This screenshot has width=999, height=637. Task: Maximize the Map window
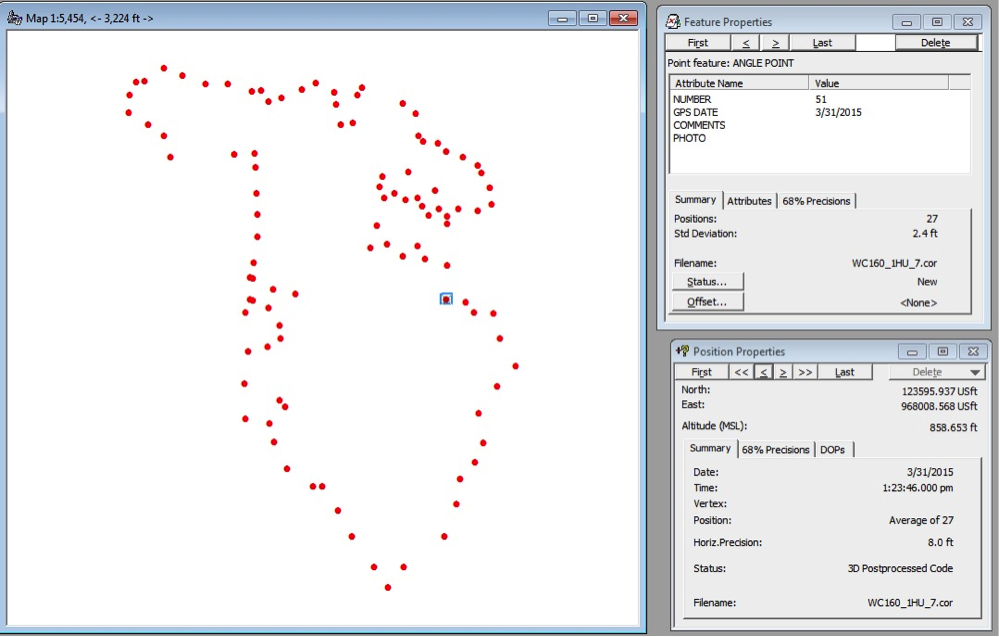[x=593, y=18]
